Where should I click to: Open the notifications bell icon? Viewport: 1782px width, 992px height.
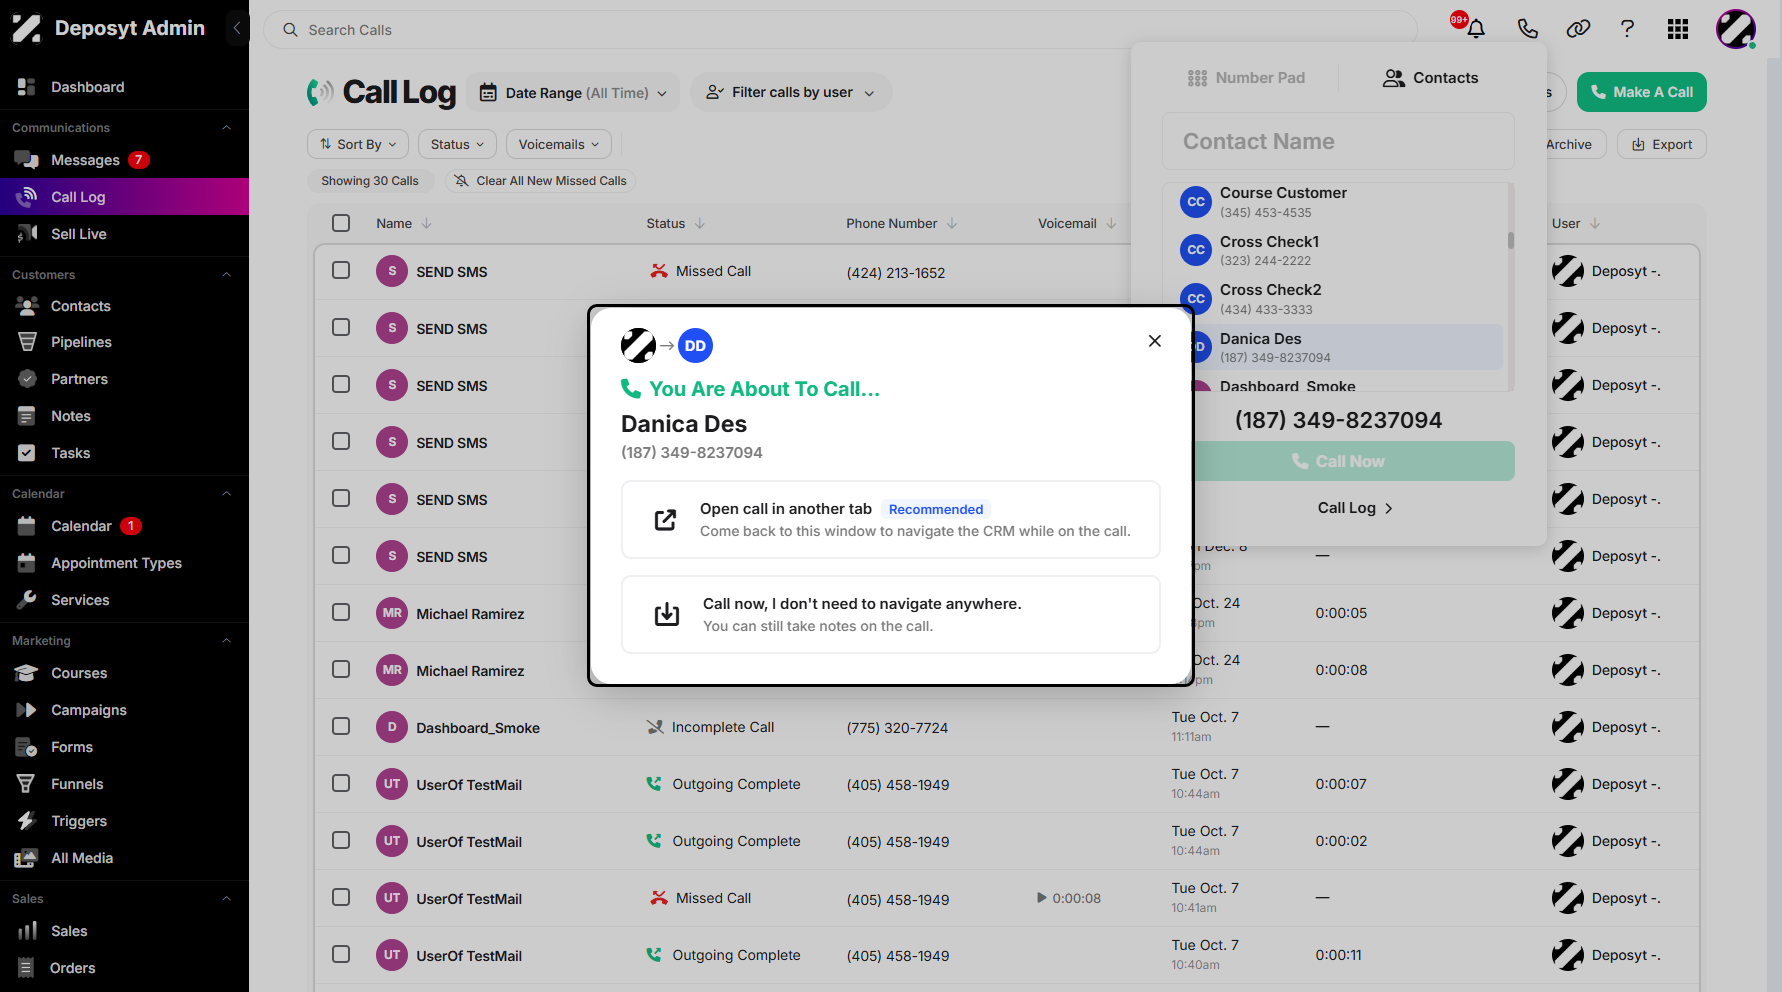click(x=1475, y=29)
